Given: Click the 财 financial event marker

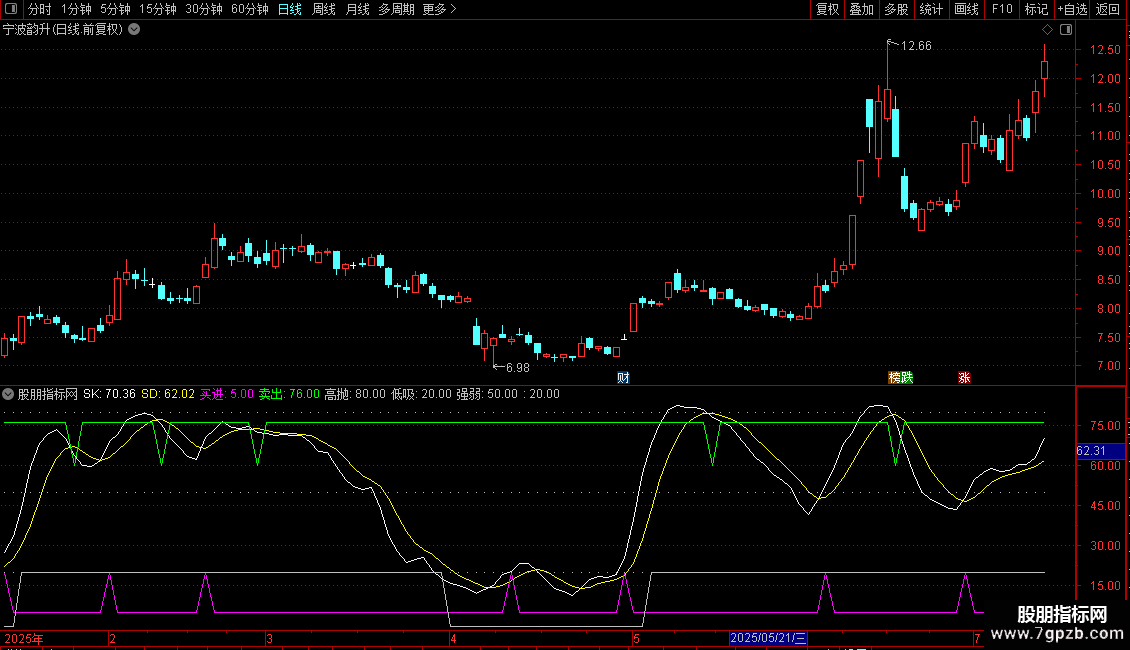Looking at the screenshot, I should (623, 378).
